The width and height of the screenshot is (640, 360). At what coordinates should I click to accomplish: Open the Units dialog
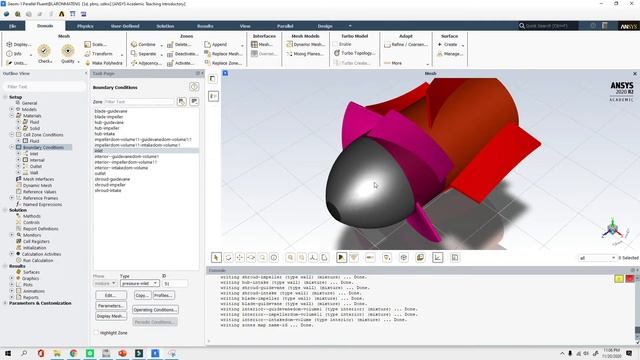[17, 63]
